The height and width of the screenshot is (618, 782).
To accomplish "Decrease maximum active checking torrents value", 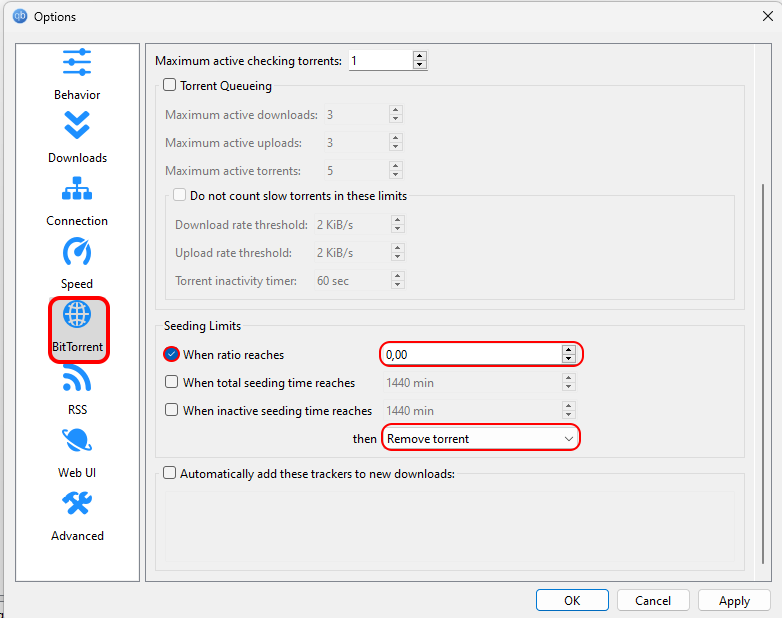I will (x=420, y=65).
